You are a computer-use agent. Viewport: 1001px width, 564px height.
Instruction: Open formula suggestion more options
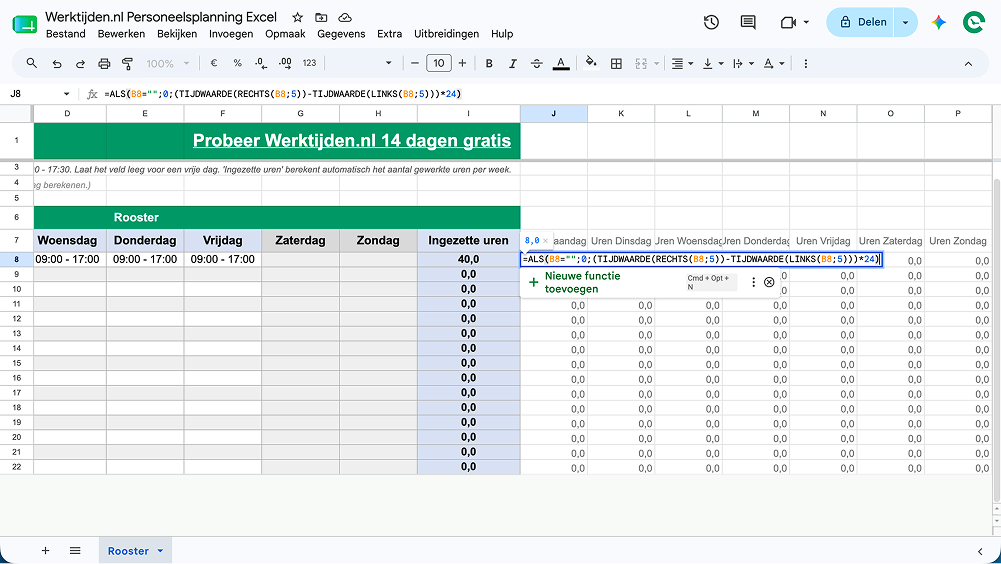(753, 282)
